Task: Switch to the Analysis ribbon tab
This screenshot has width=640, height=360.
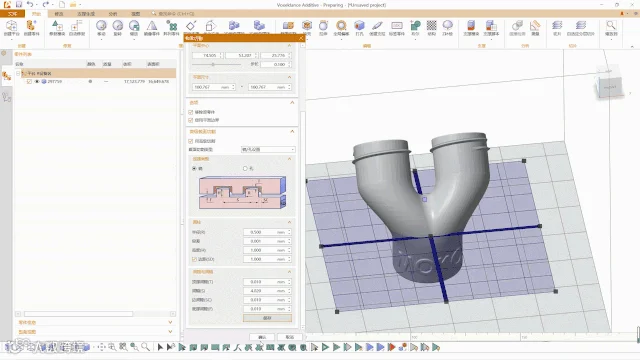Action: click(113, 13)
